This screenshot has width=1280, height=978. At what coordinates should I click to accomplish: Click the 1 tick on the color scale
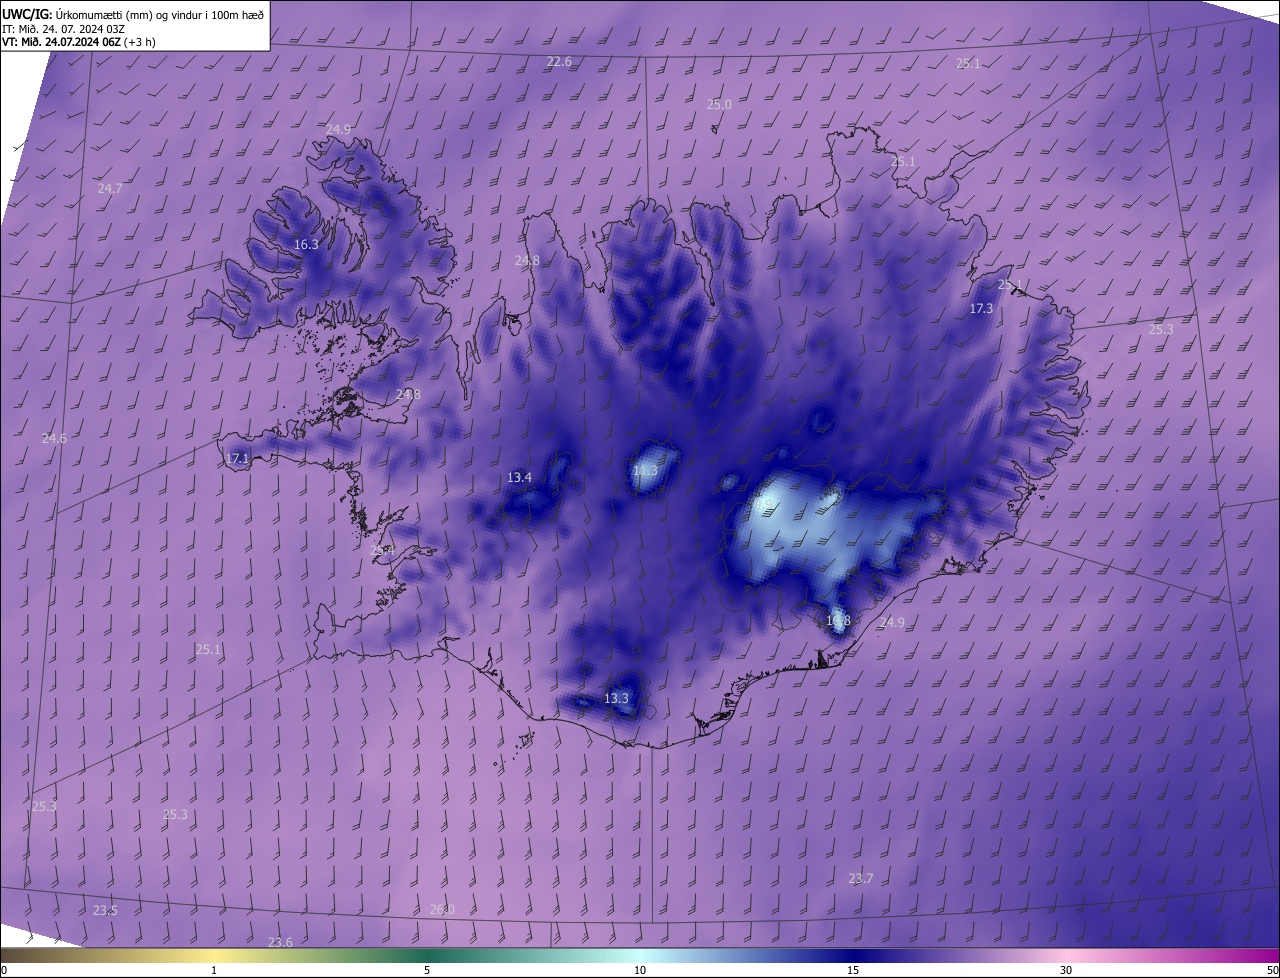pos(214,970)
